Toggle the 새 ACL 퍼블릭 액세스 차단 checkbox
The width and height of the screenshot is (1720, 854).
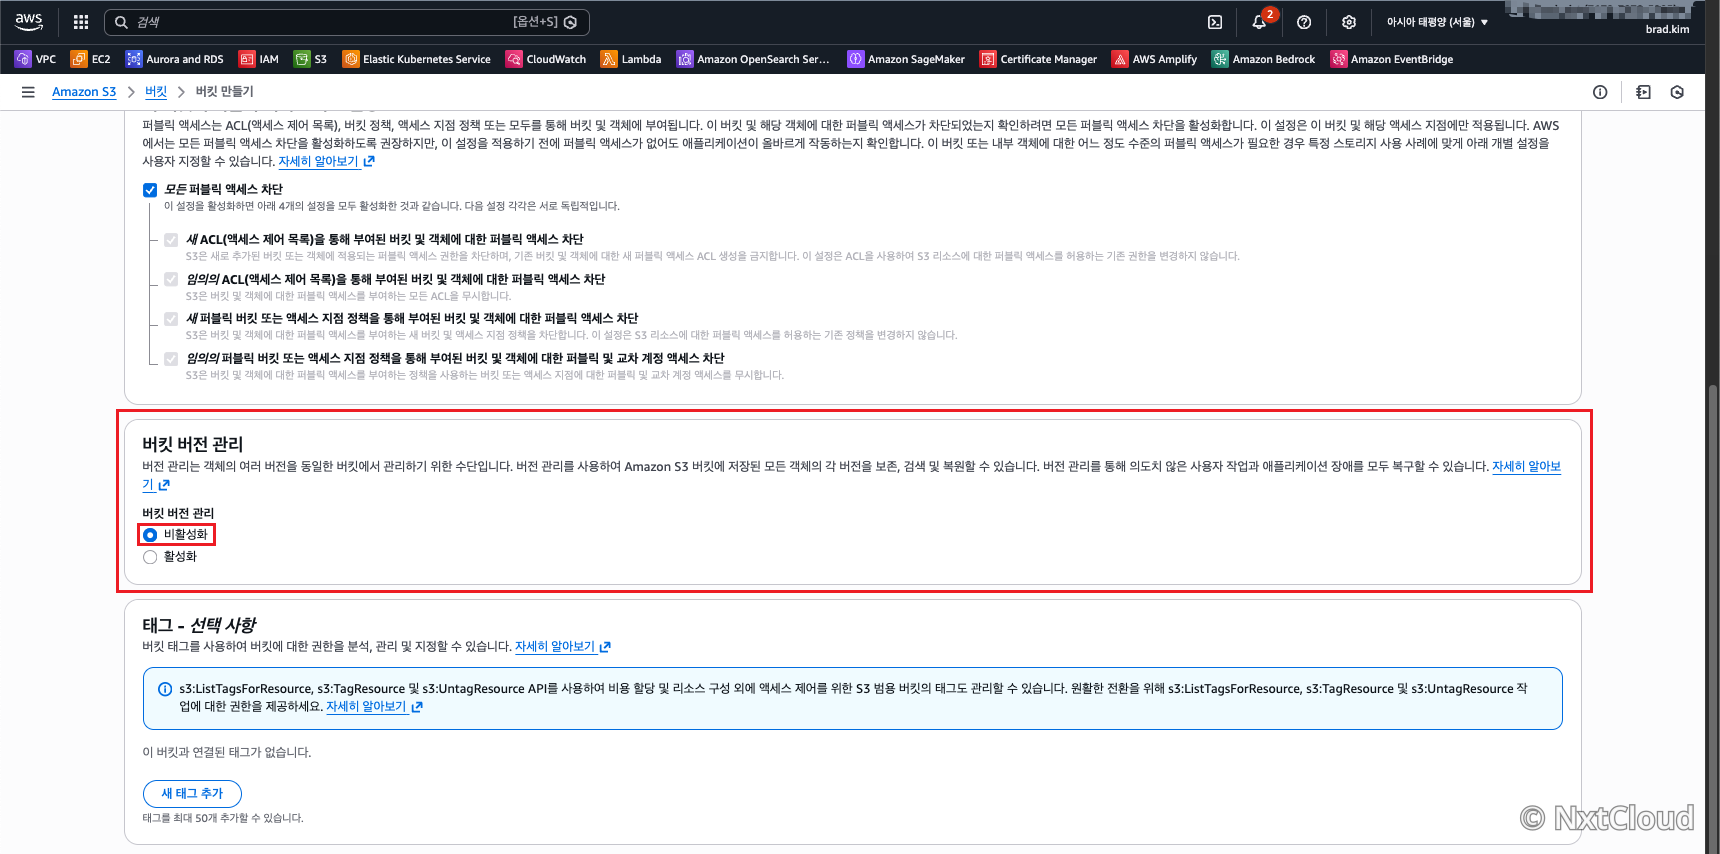171,240
